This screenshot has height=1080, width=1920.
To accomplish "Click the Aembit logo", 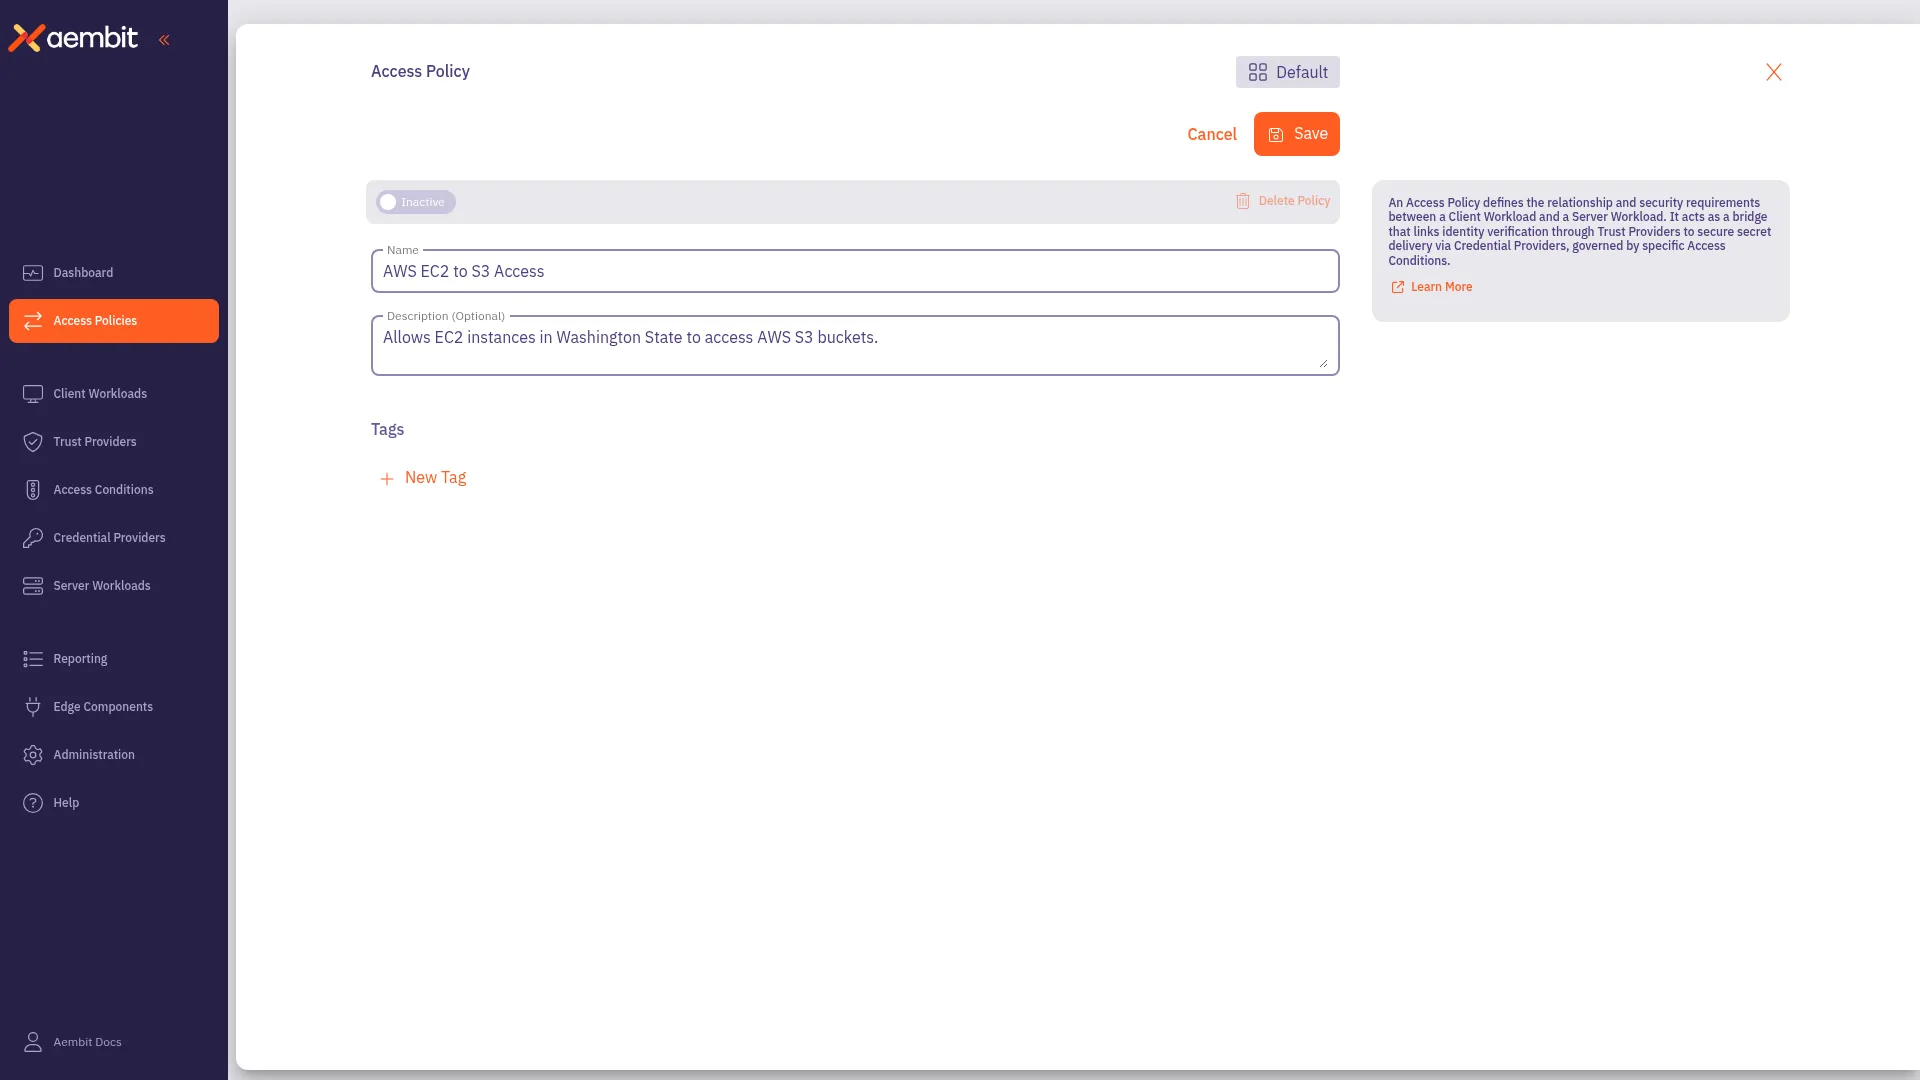I will [x=73, y=38].
